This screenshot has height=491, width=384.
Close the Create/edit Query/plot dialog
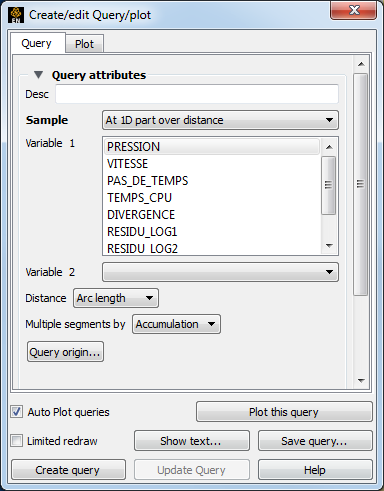click(x=353, y=10)
